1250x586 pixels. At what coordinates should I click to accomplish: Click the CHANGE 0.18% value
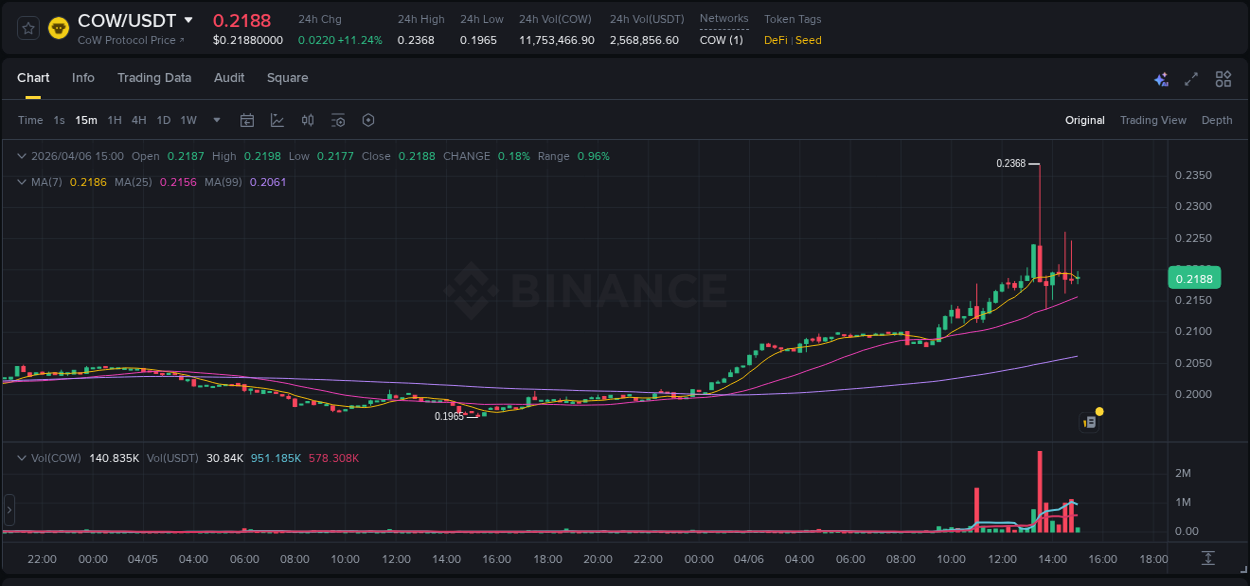point(514,156)
